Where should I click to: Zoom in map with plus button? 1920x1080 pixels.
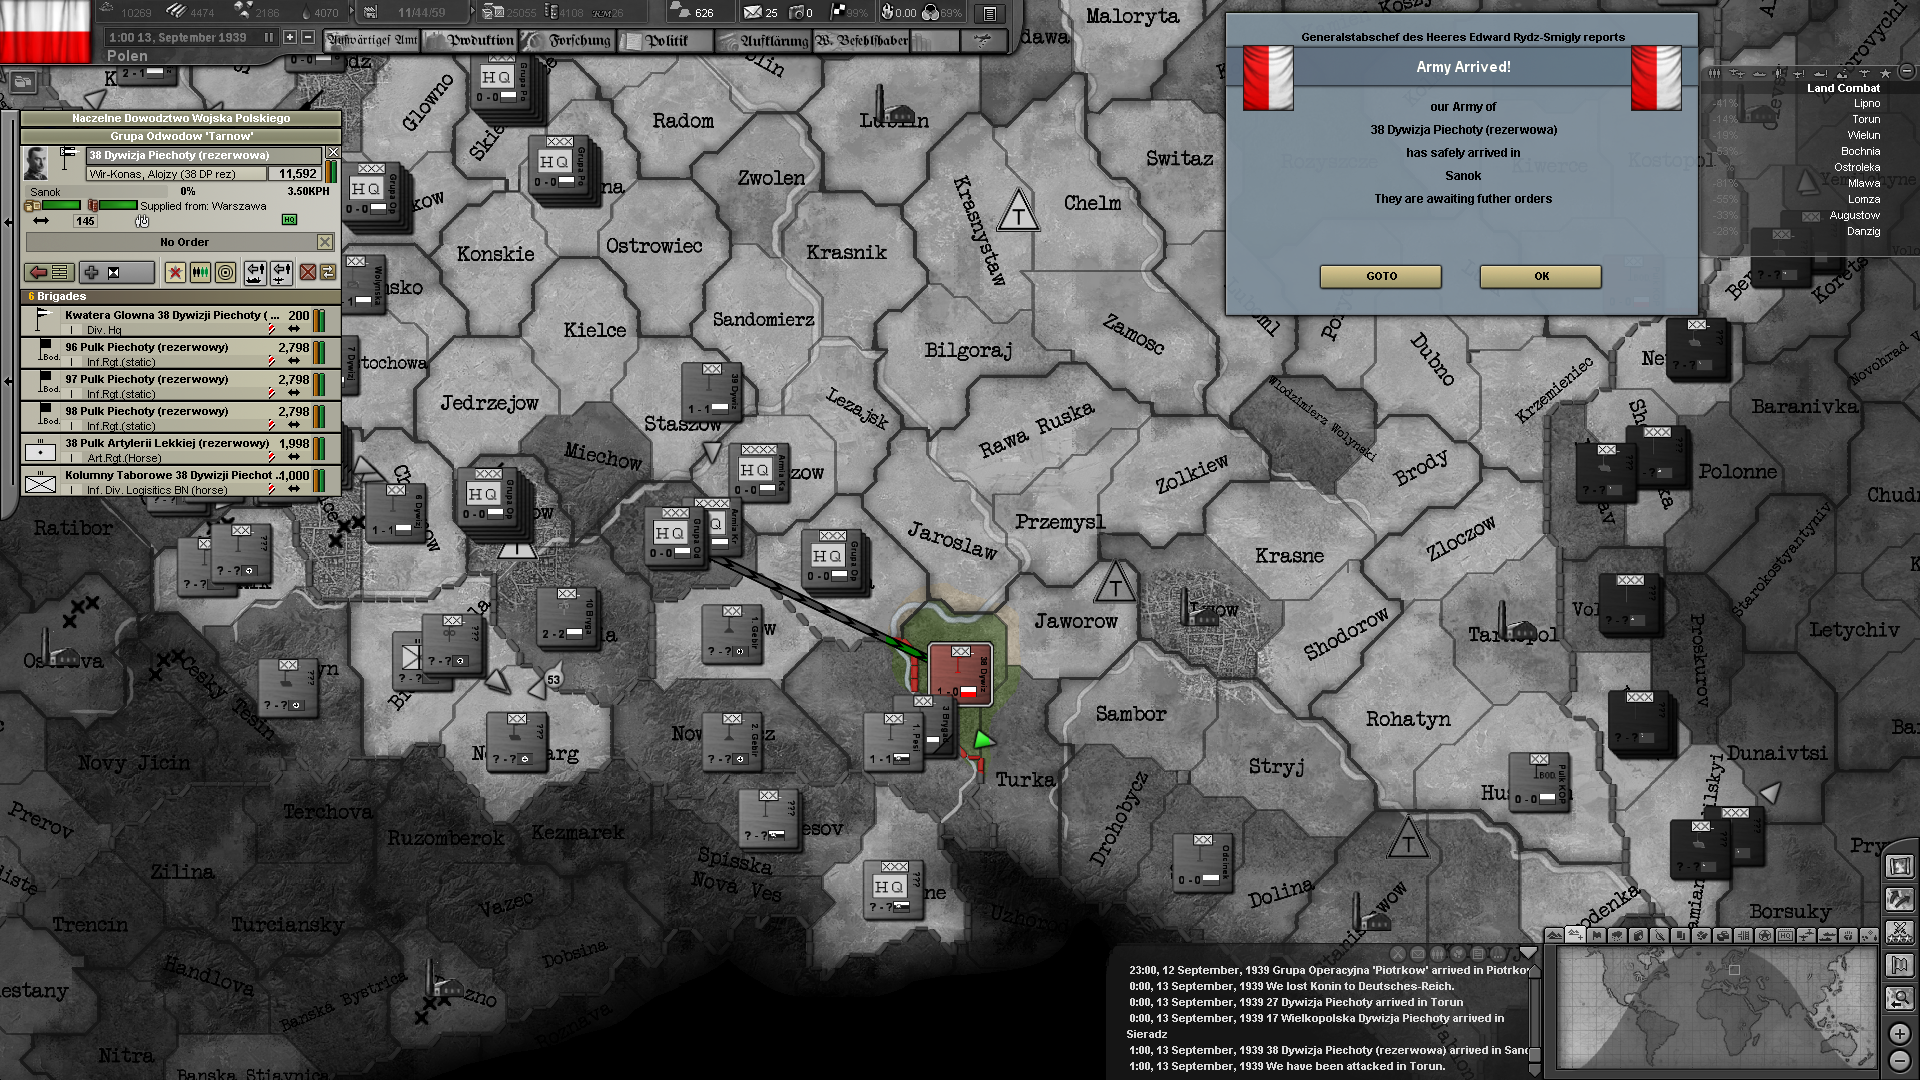pyautogui.click(x=1899, y=1033)
